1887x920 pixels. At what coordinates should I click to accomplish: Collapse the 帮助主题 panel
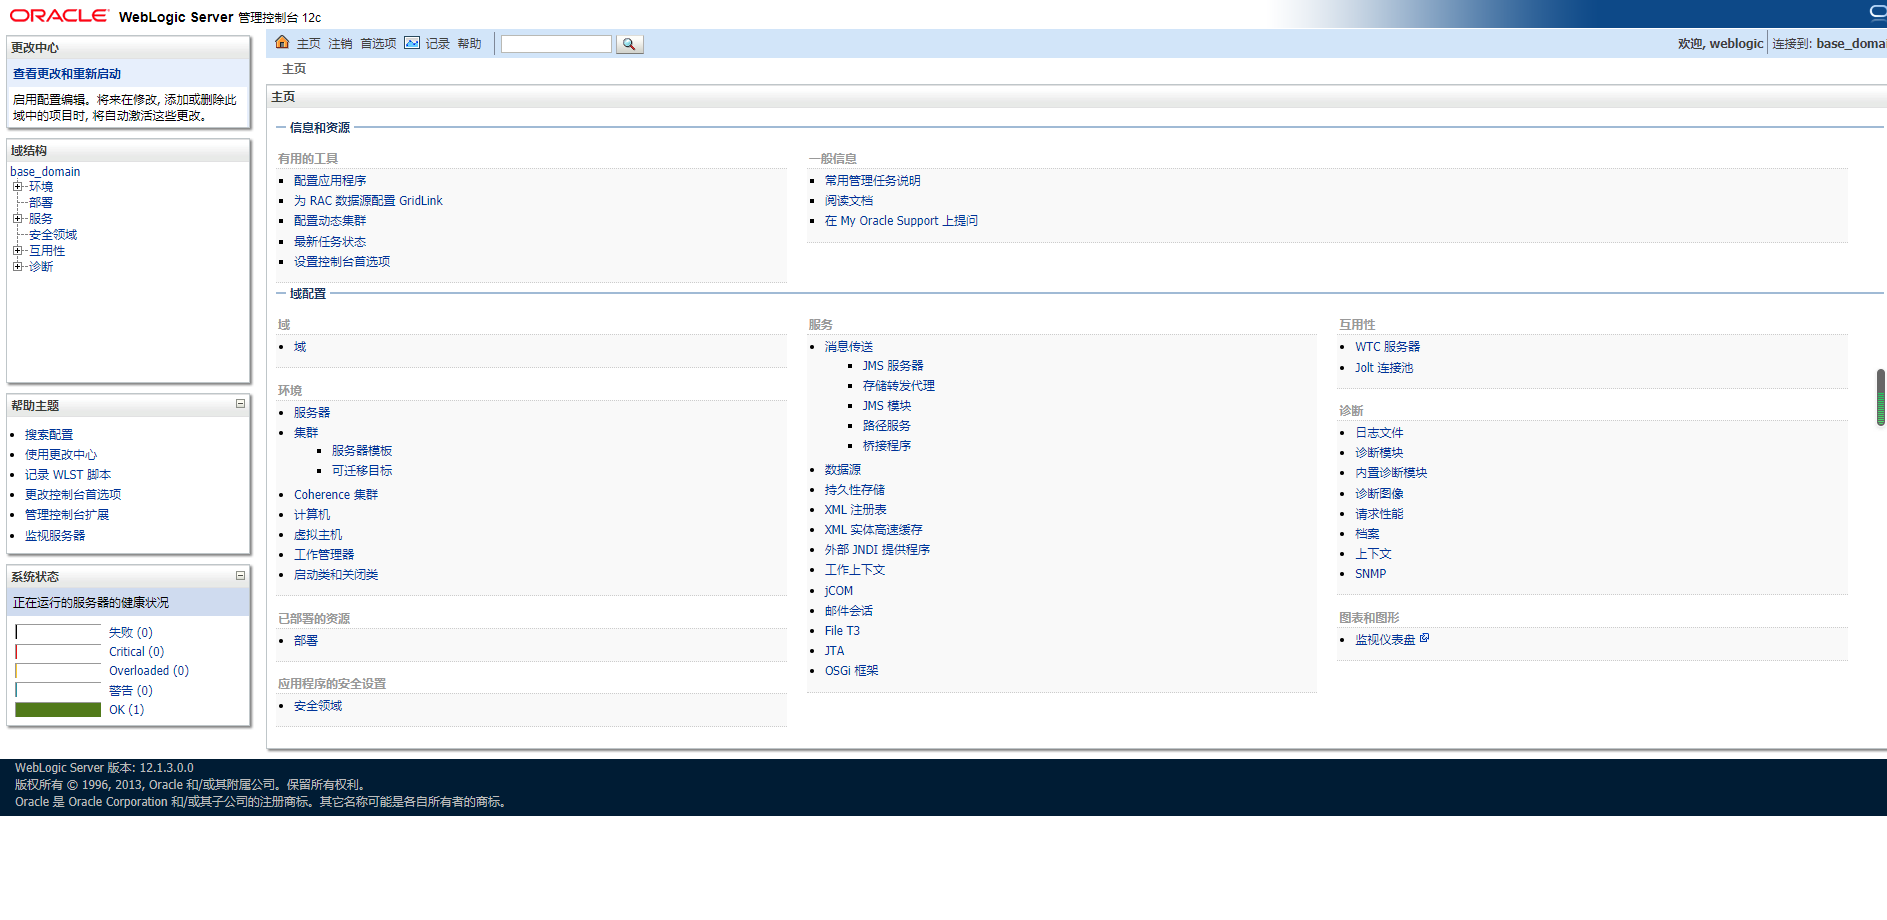click(x=240, y=404)
